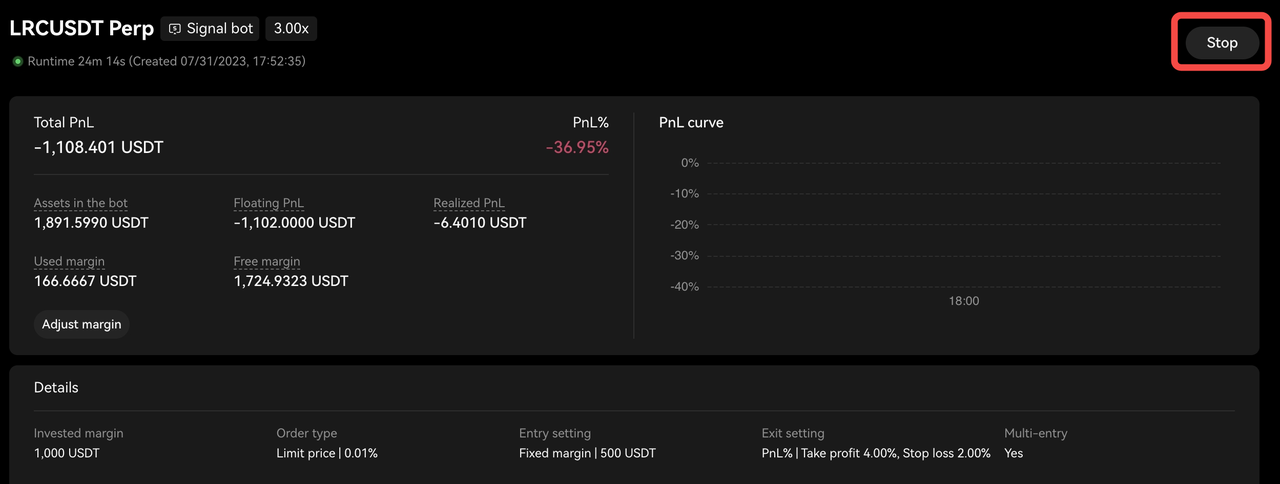Click the Realized PnL label
The height and width of the screenshot is (484, 1280).
469,203
